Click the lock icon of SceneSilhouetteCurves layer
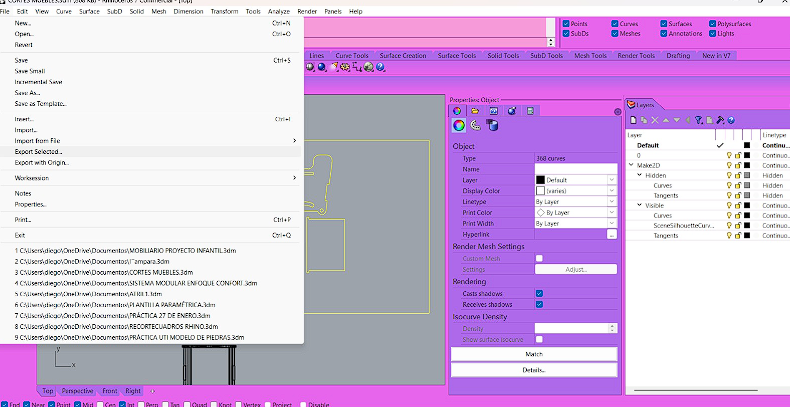790x407 pixels. click(x=738, y=225)
